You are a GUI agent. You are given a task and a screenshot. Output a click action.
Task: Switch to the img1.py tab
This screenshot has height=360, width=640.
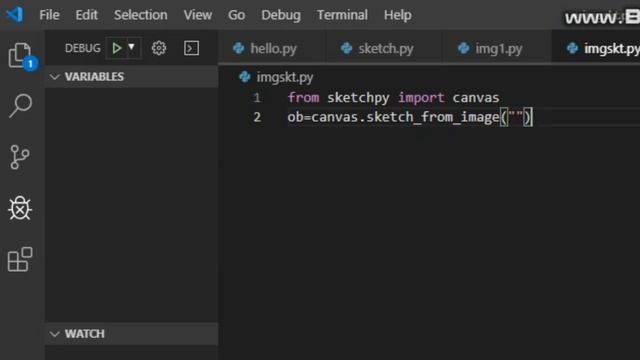pyautogui.click(x=498, y=49)
